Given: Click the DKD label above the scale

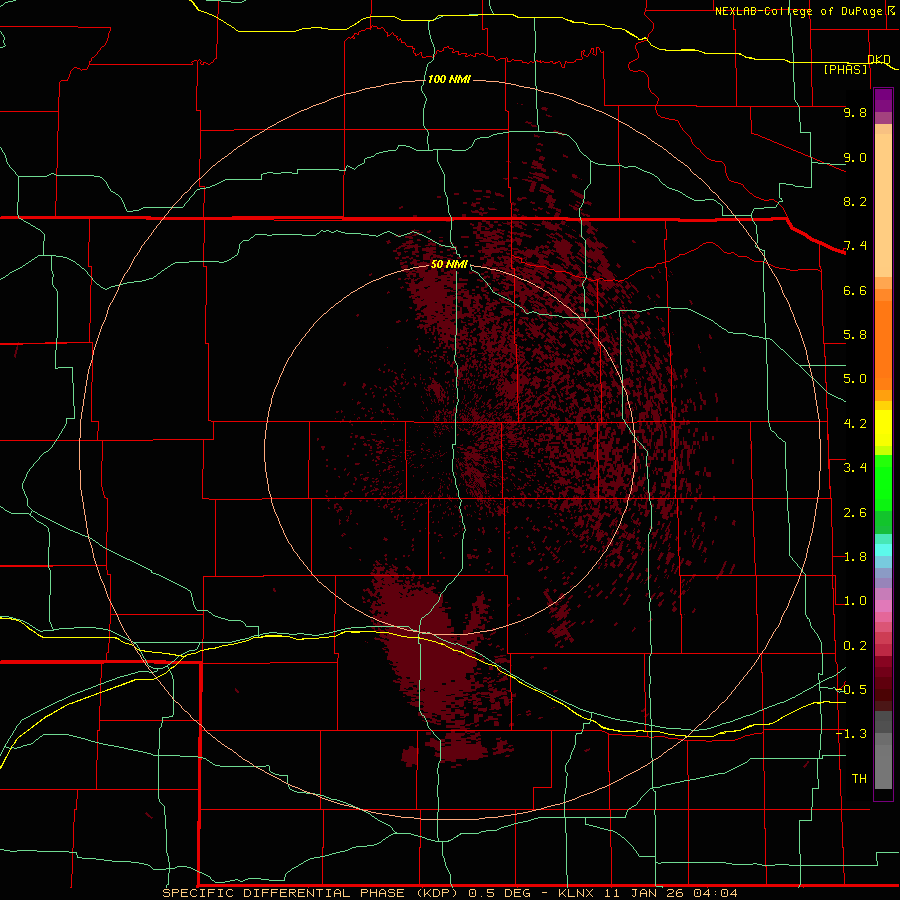Looking at the screenshot, I should pyautogui.click(x=879, y=59).
